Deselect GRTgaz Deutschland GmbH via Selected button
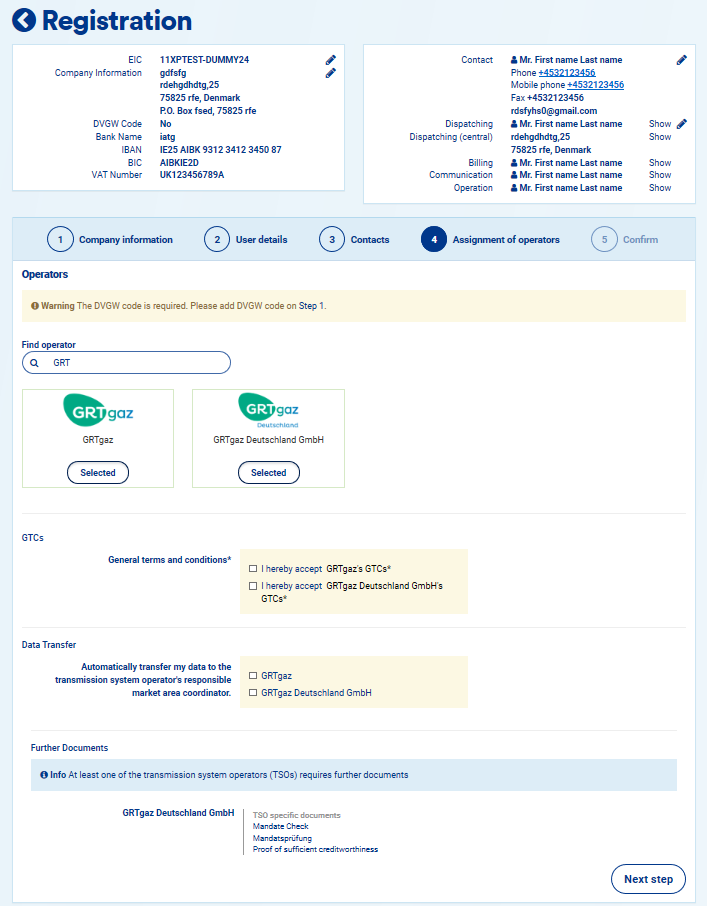 tap(269, 473)
